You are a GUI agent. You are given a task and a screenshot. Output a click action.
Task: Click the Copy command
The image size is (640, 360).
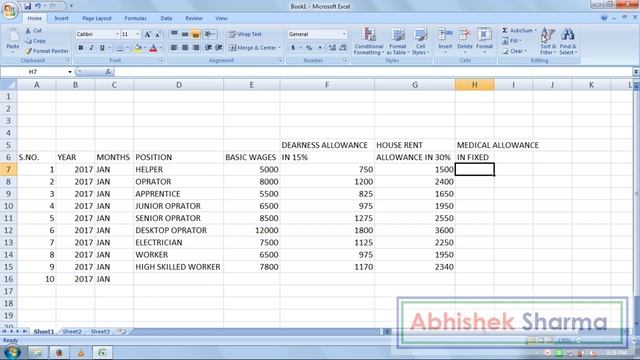pos(36,41)
